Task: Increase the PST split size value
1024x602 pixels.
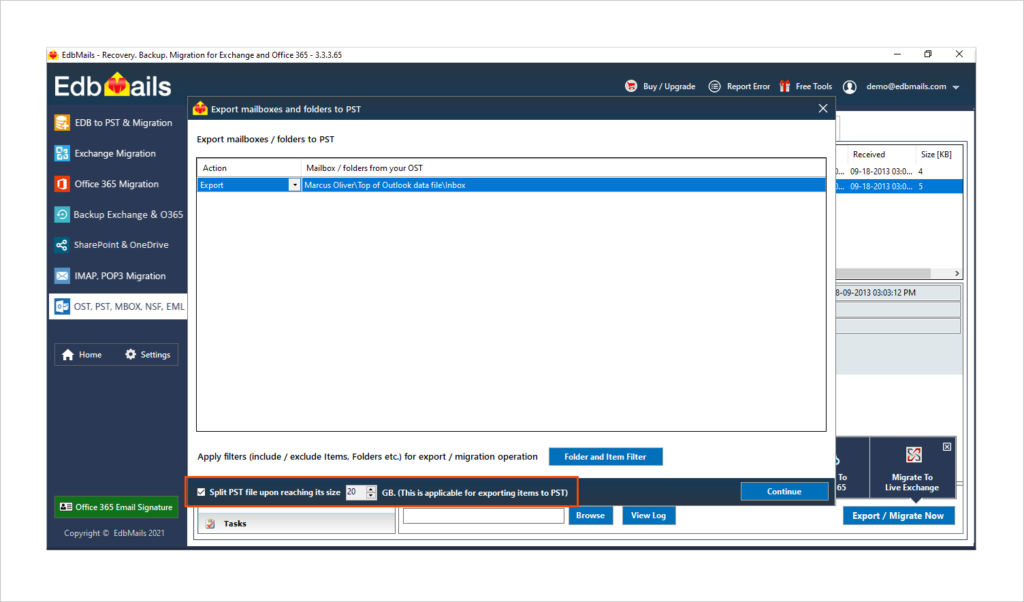Action: coord(371,489)
